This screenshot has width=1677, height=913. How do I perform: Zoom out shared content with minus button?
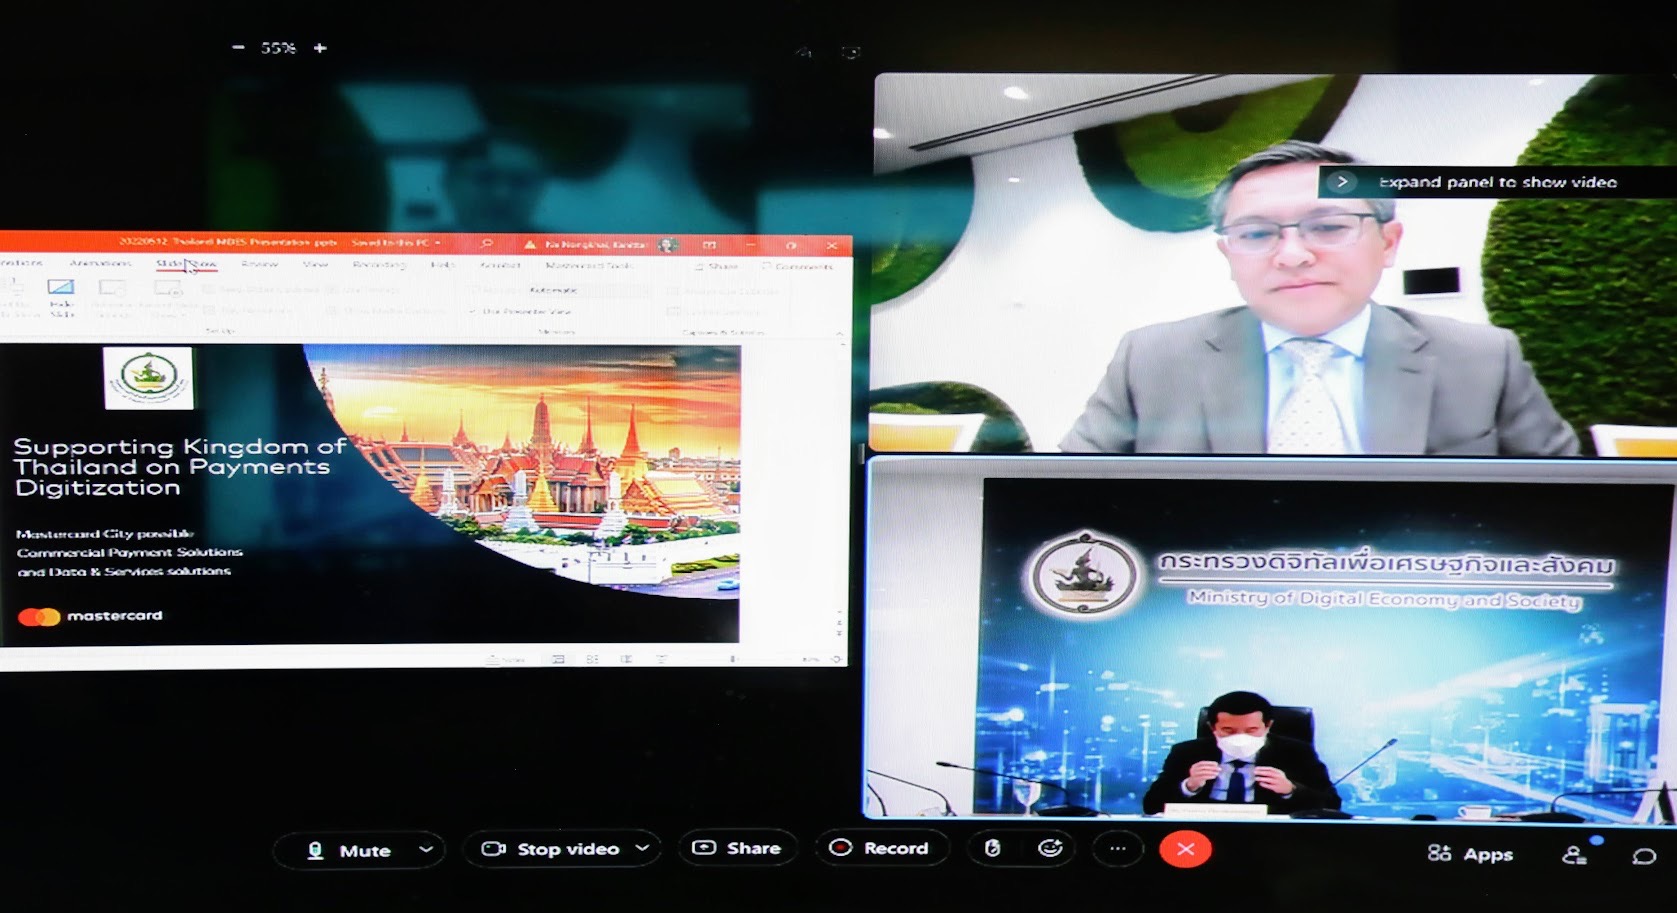pos(238,48)
